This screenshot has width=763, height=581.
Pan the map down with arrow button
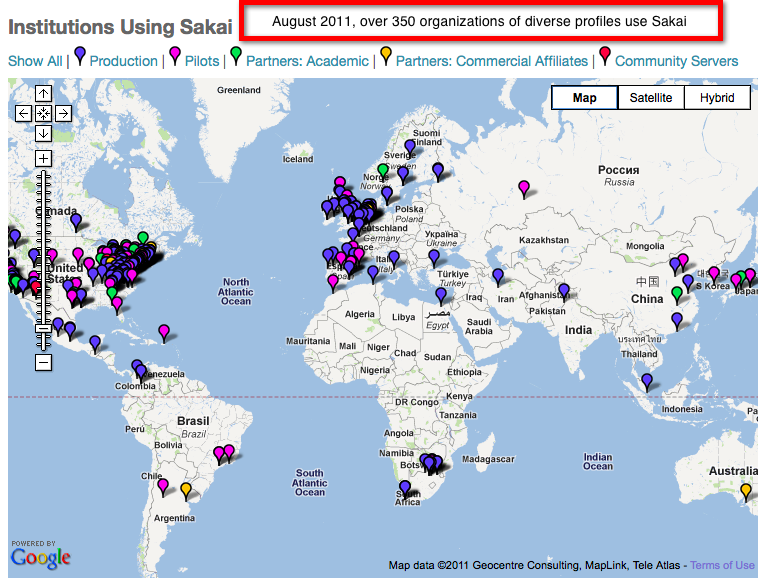[x=43, y=133]
